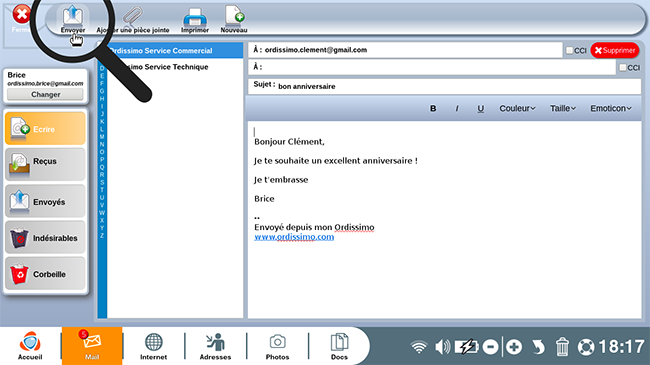Toggle underline formatting
The height and width of the screenshot is (365, 650).
[x=480, y=108]
